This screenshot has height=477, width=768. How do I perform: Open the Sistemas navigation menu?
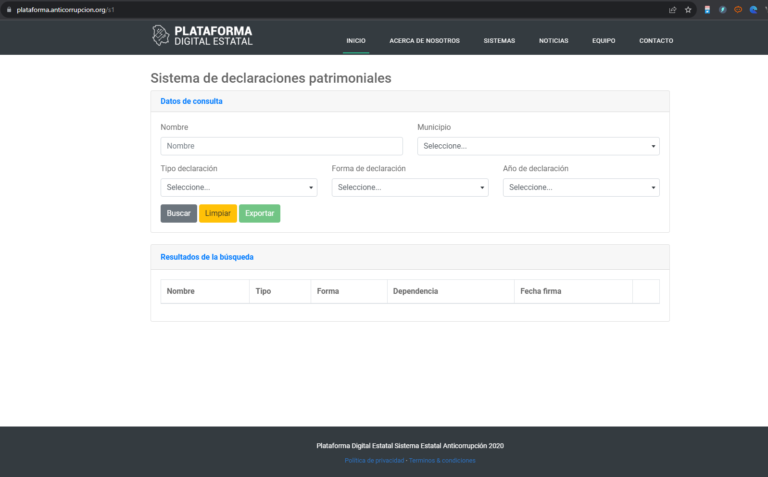point(499,41)
